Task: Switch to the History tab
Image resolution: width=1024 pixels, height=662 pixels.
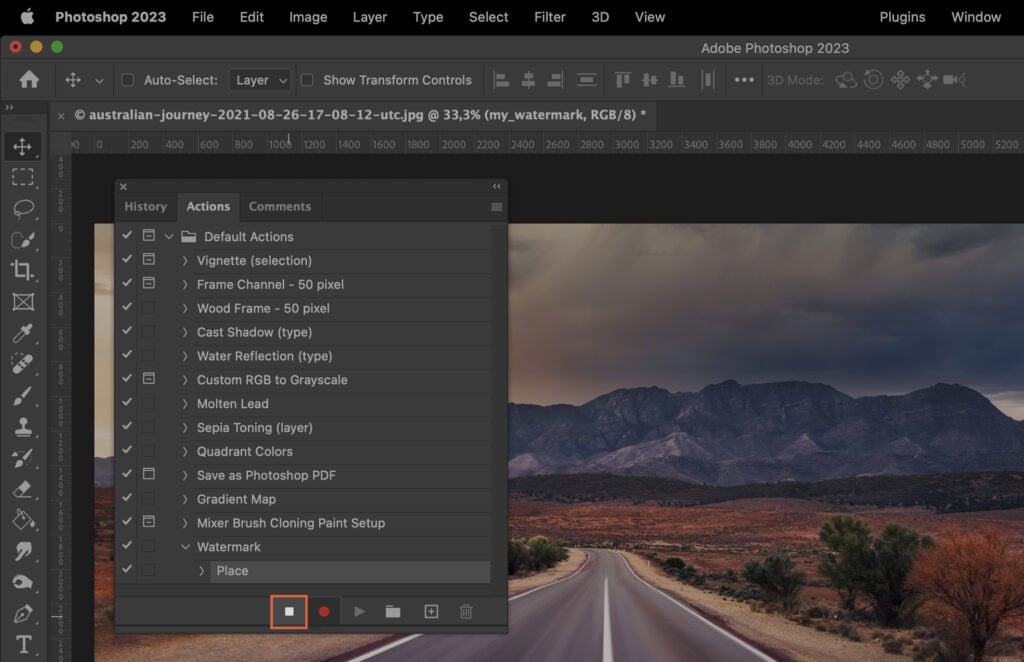Action: tap(146, 206)
